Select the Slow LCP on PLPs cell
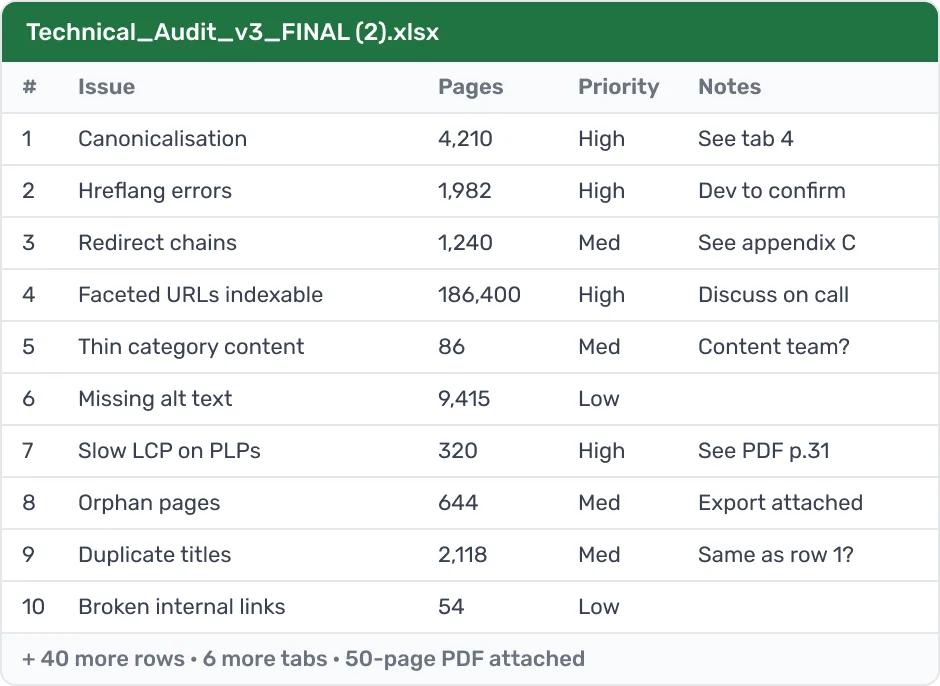Viewport: 940px width, 686px height. pyautogui.click(x=170, y=451)
